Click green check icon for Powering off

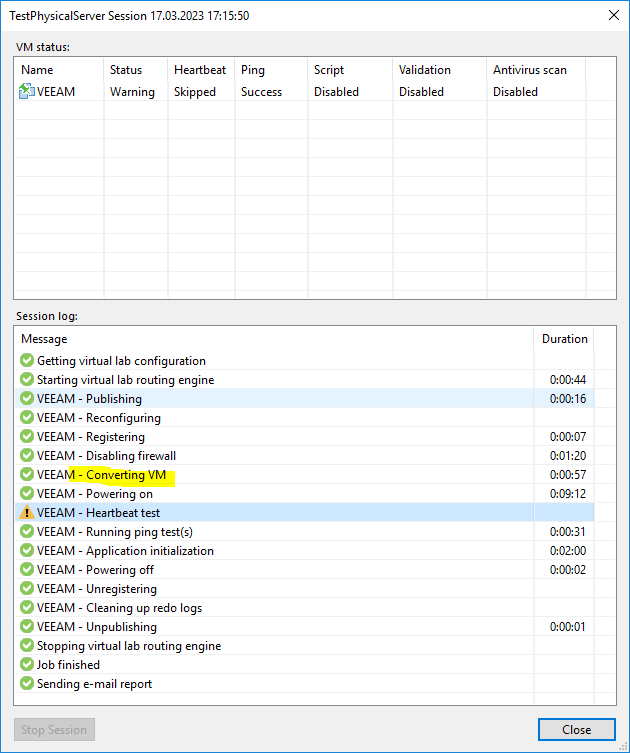[27, 570]
